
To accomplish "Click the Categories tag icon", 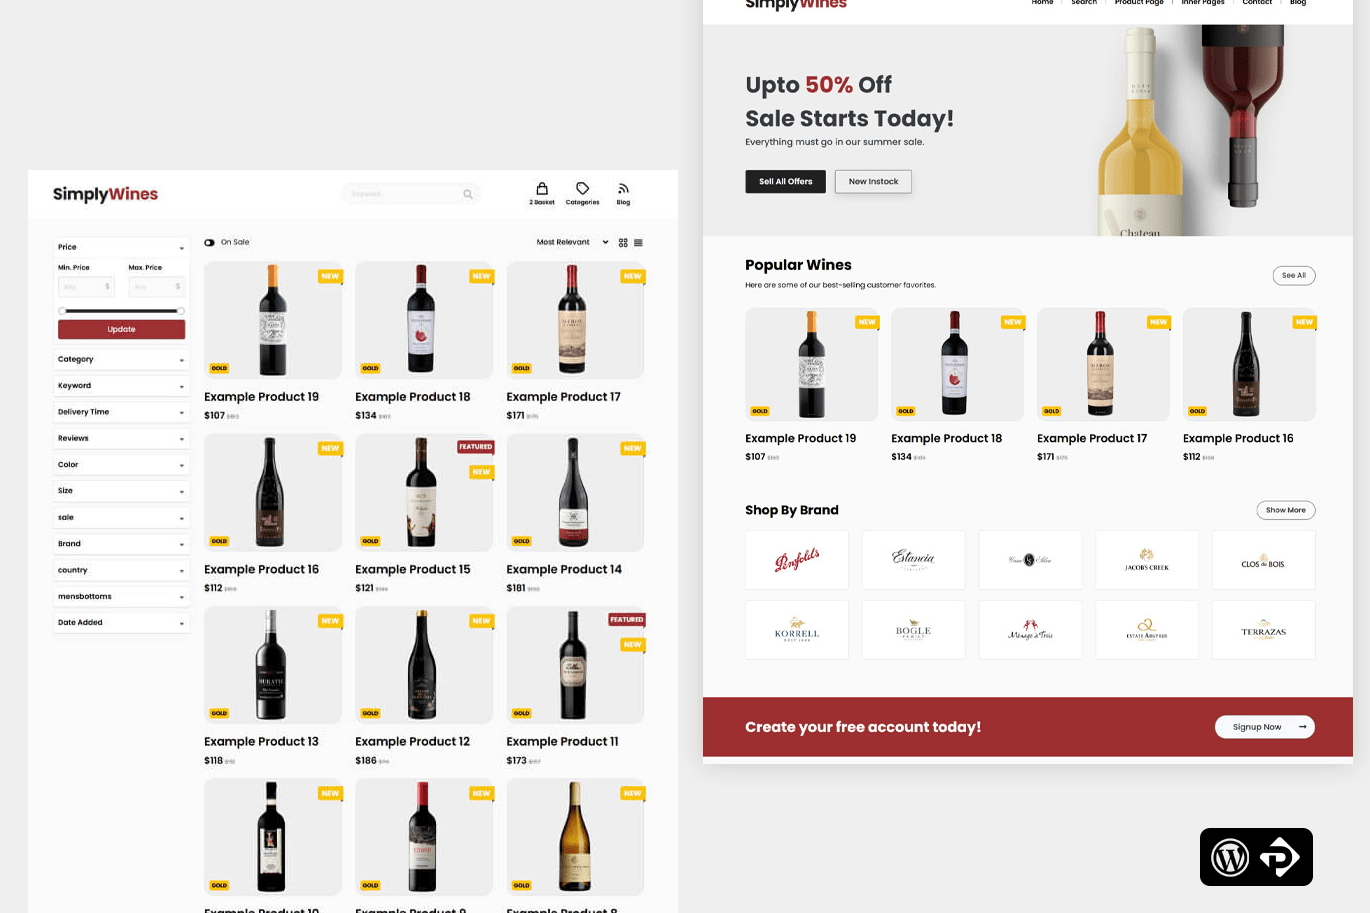I will (x=582, y=188).
